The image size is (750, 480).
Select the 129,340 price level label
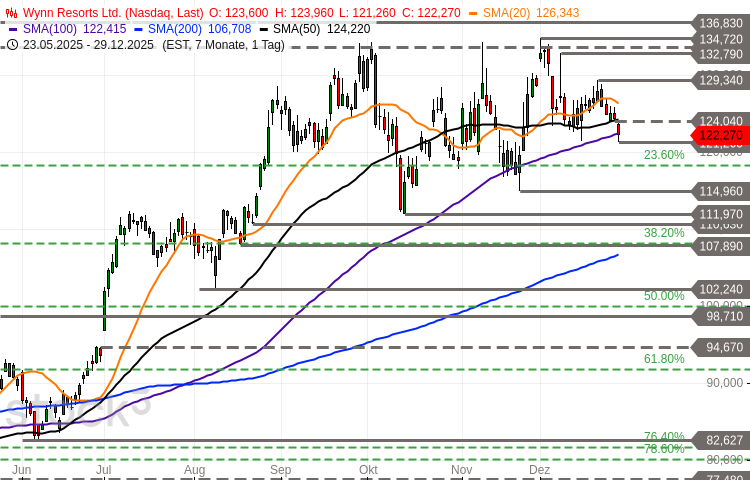pos(720,80)
